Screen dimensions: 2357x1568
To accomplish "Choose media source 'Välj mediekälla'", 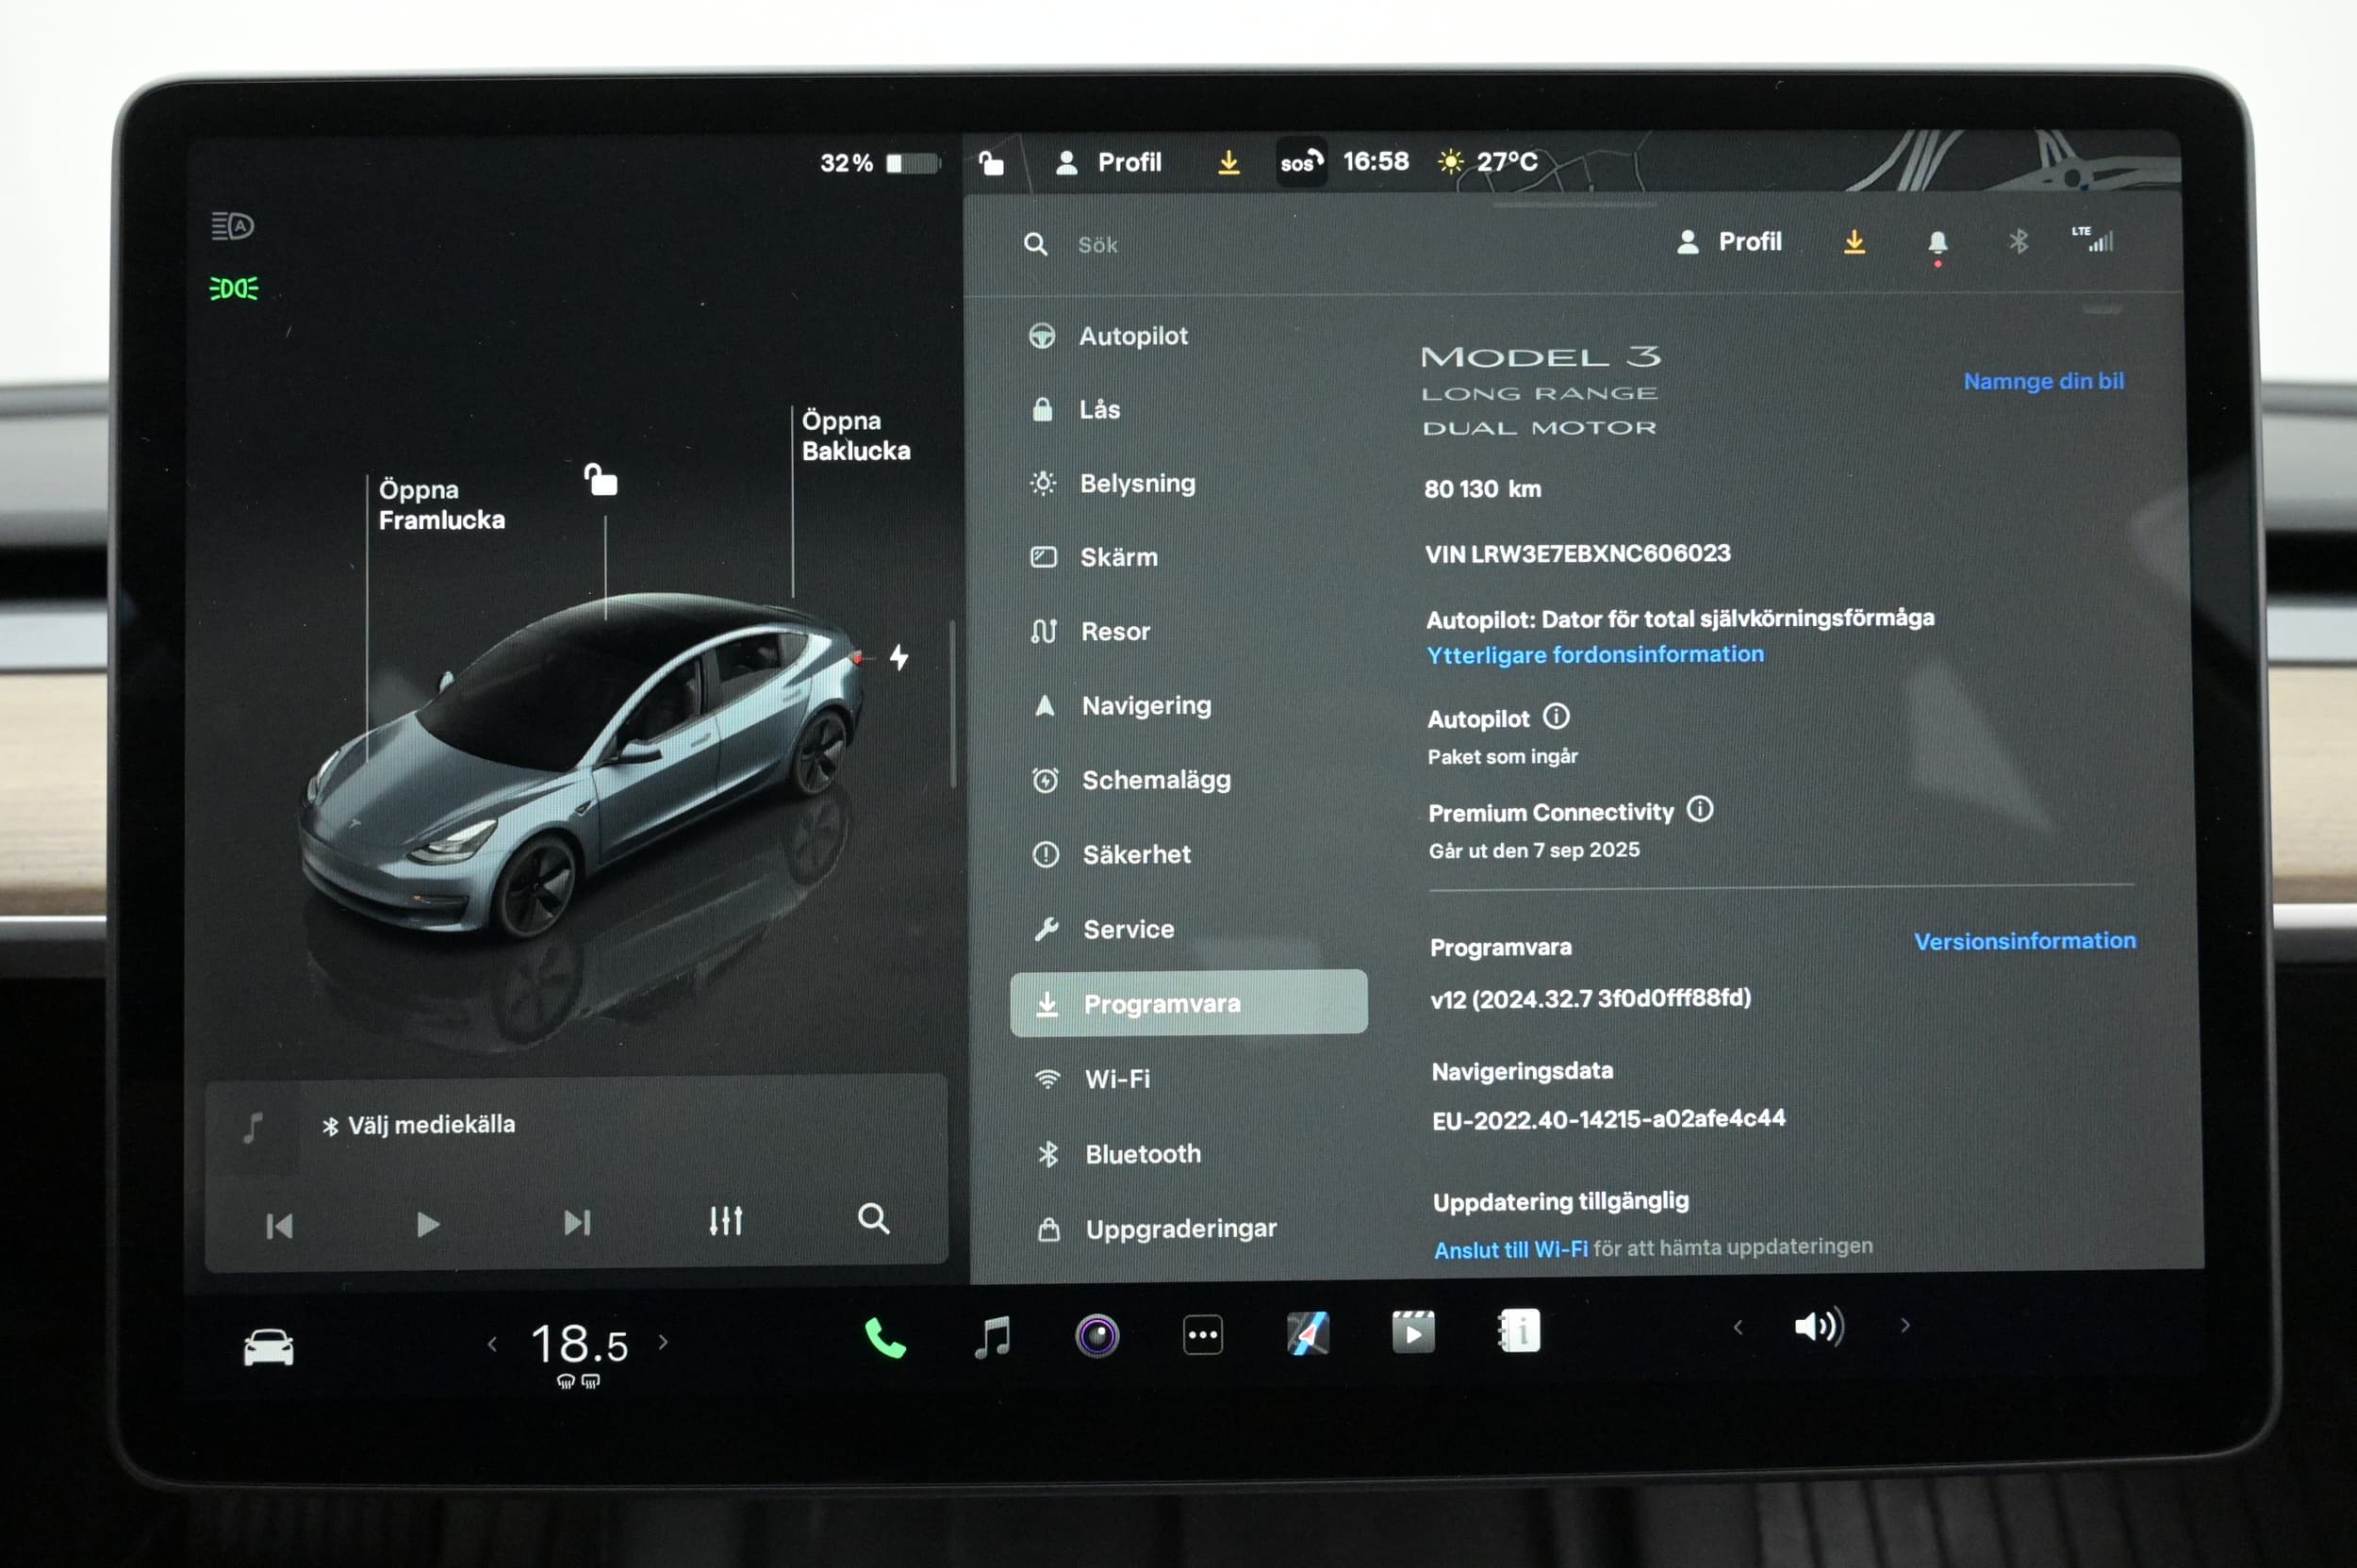I will [418, 1125].
